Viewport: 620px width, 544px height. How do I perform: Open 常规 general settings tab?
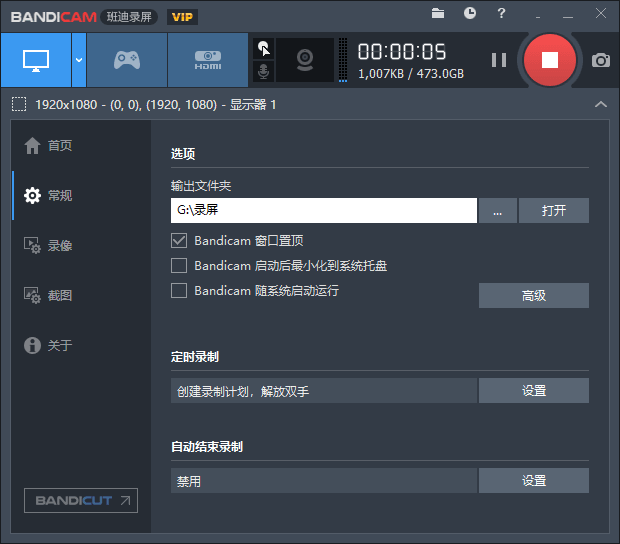(x=48, y=195)
